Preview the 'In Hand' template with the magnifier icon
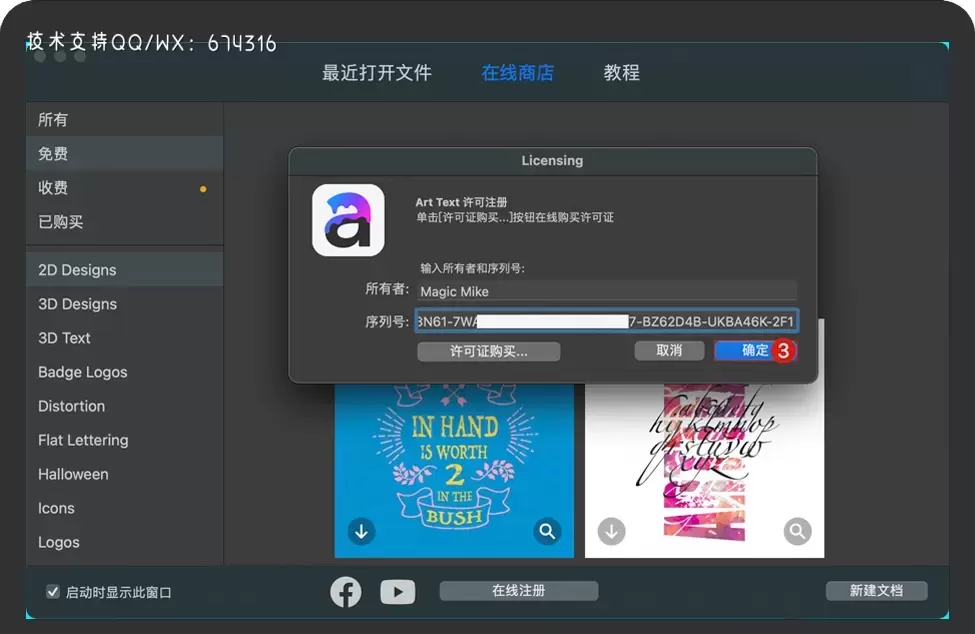This screenshot has height=634, width=975. point(547,531)
